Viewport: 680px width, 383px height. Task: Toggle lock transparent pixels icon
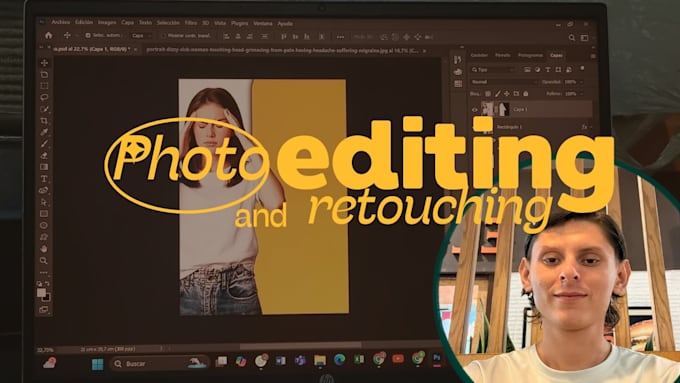tap(488, 94)
